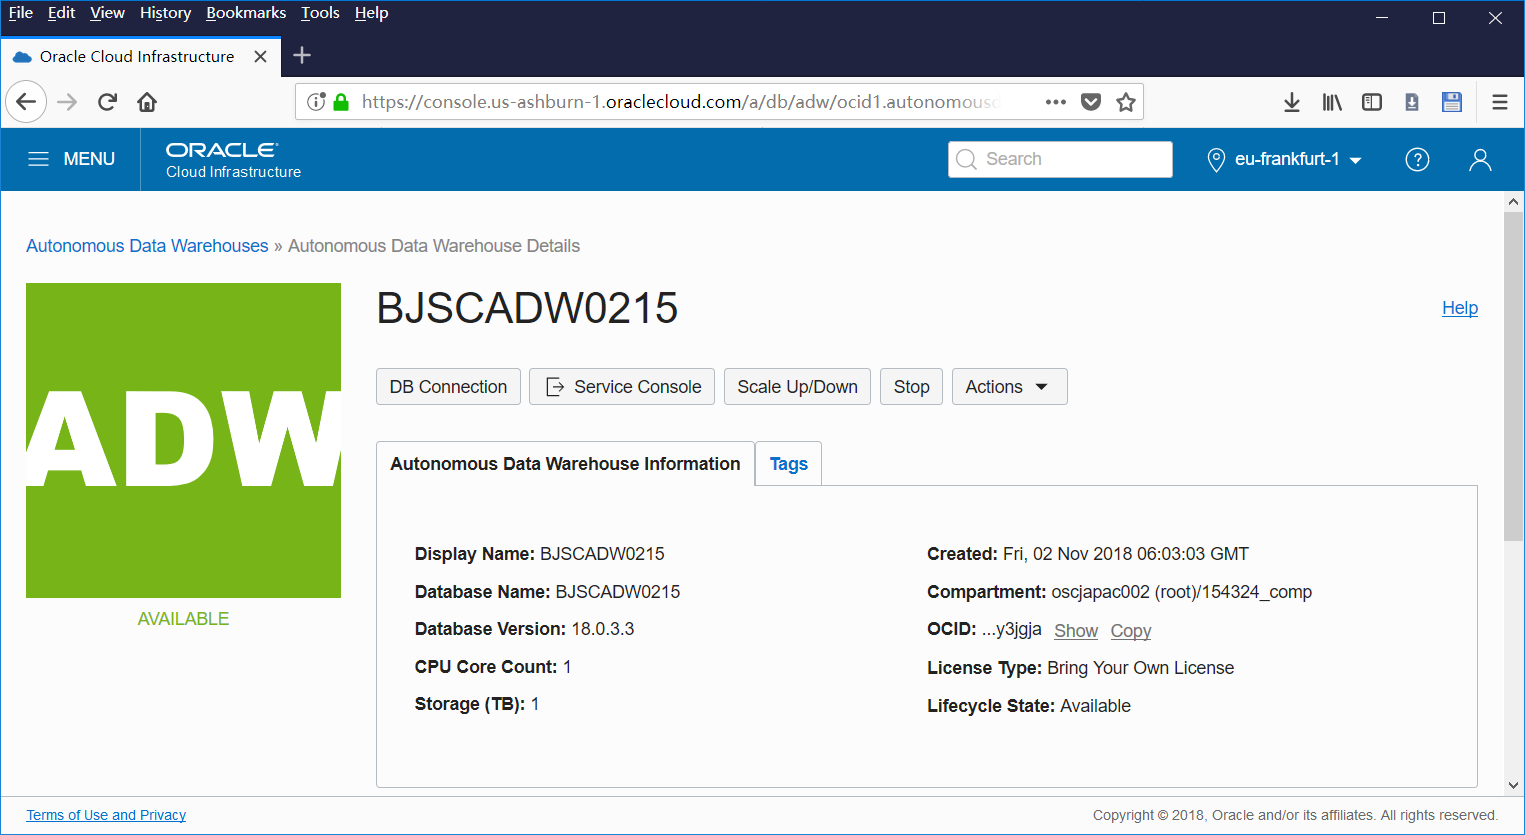Click the Oracle Cloud Infrastructure logo

click(233, 159)
